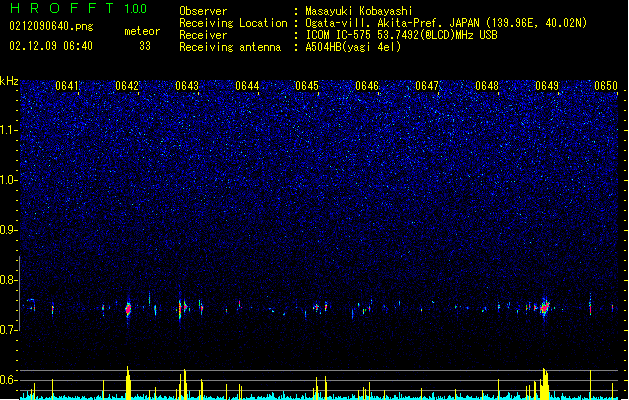The width and height of the screenshot is (629, 400).
Task: Click the strong meteor echo near 0642
Action: pos(128,309)
